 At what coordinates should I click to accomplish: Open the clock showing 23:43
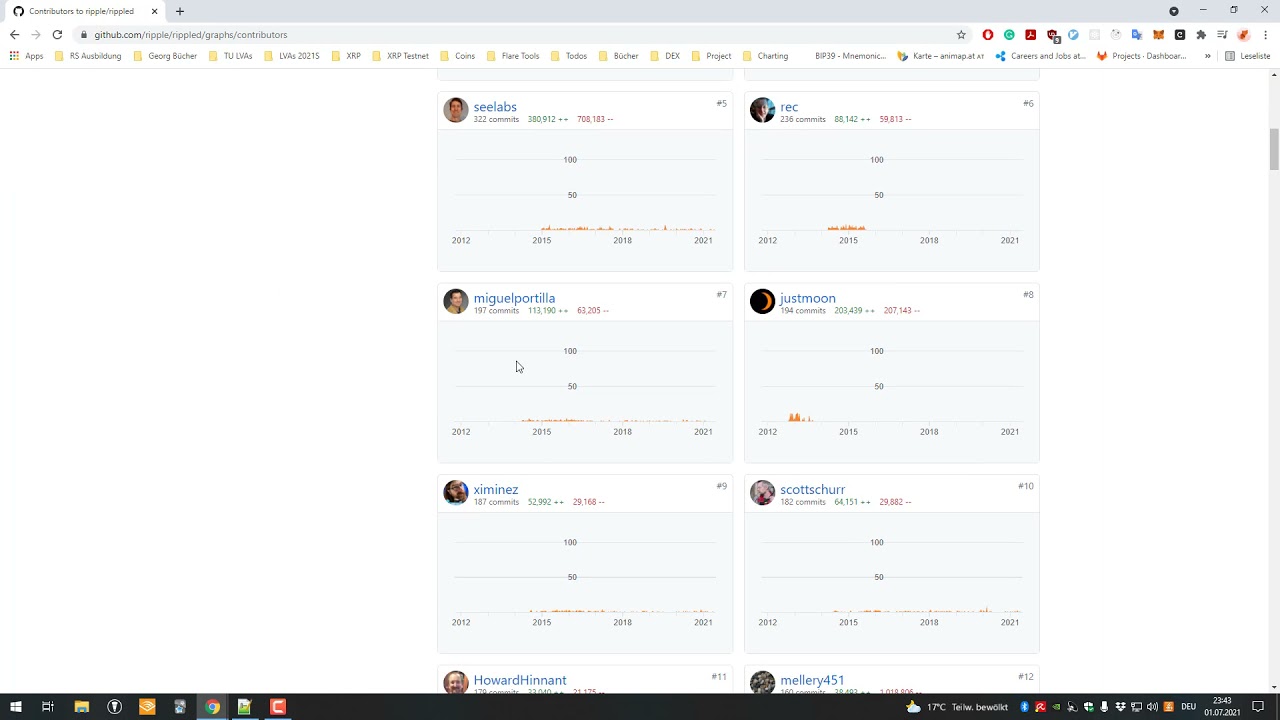(x=1222, y=707)
